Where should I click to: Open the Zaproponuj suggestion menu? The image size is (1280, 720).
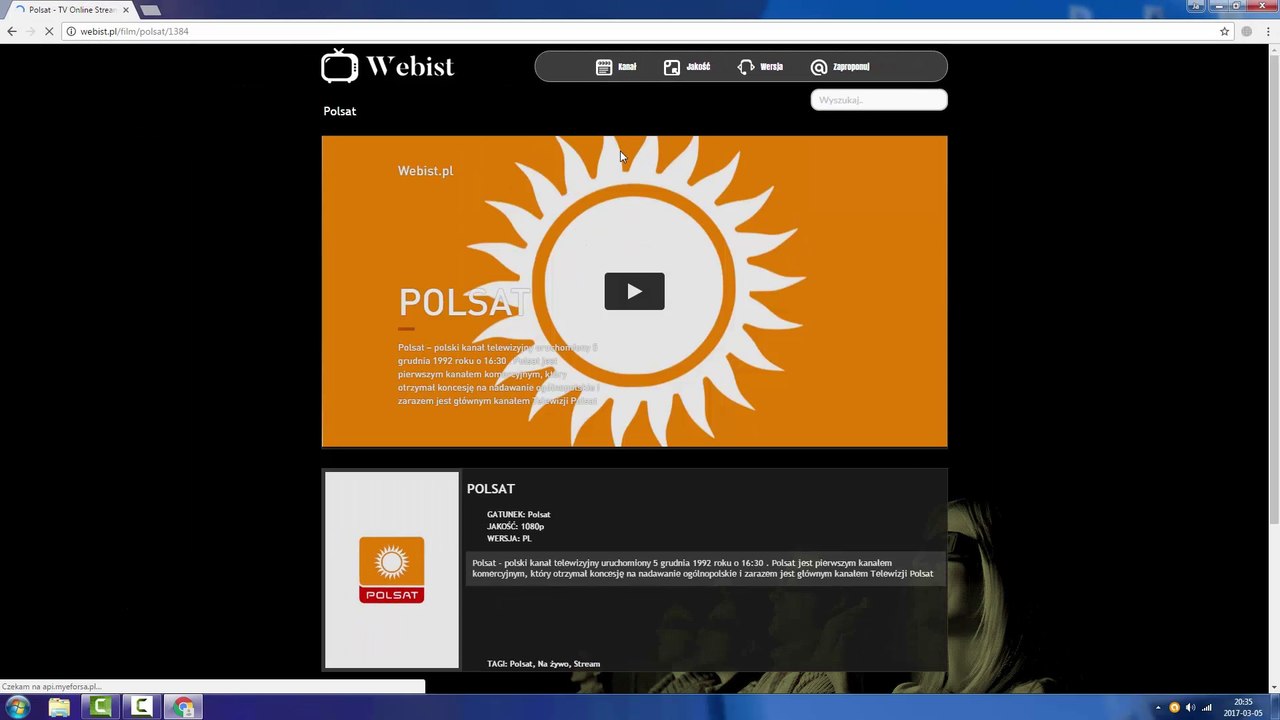pyautogui.click(x=840, y=67)
